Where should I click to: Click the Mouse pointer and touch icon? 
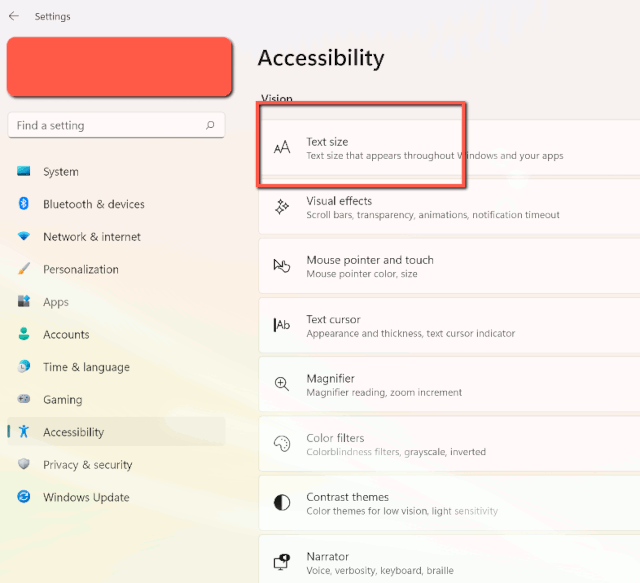[x=282, y=266]
